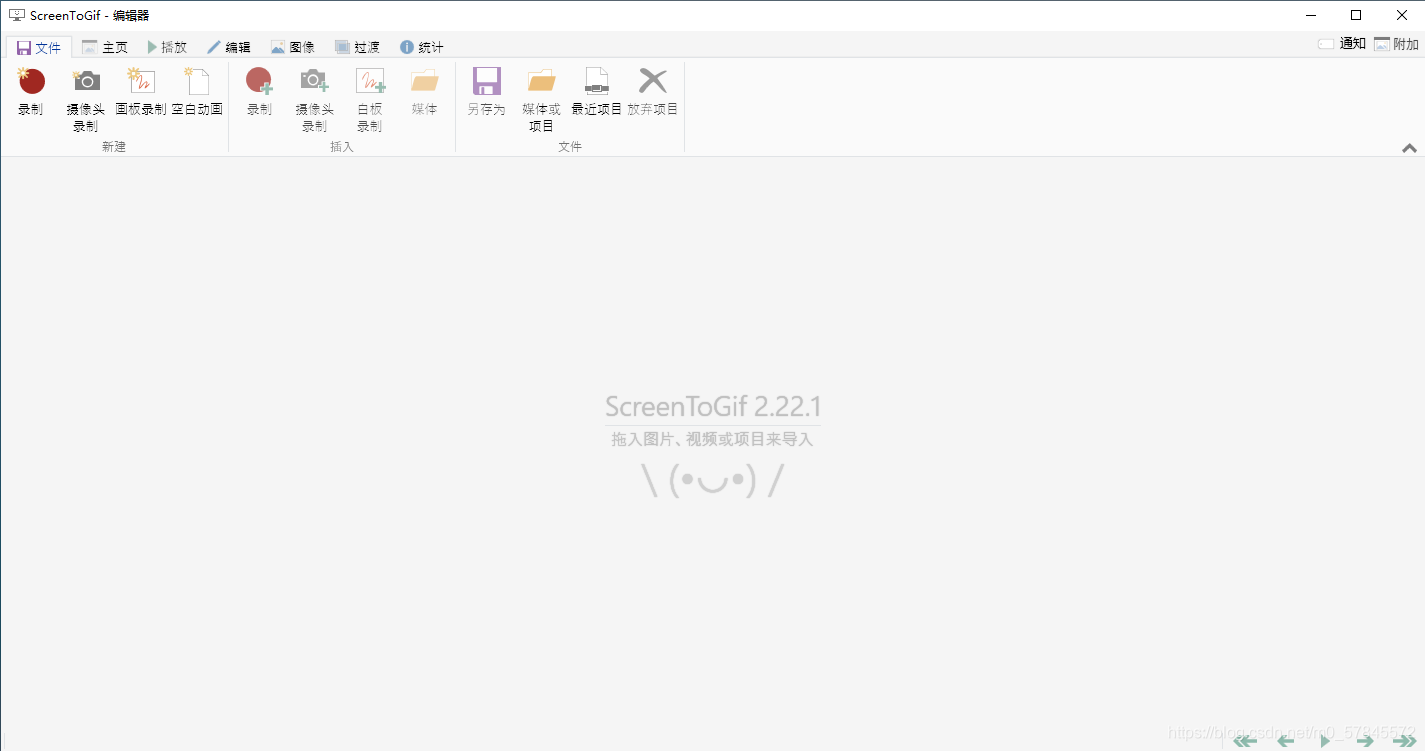The height and width of the screenshot is (751, 1425).
Task: Go to the previous frame
Action: [x=1286, y=741]
